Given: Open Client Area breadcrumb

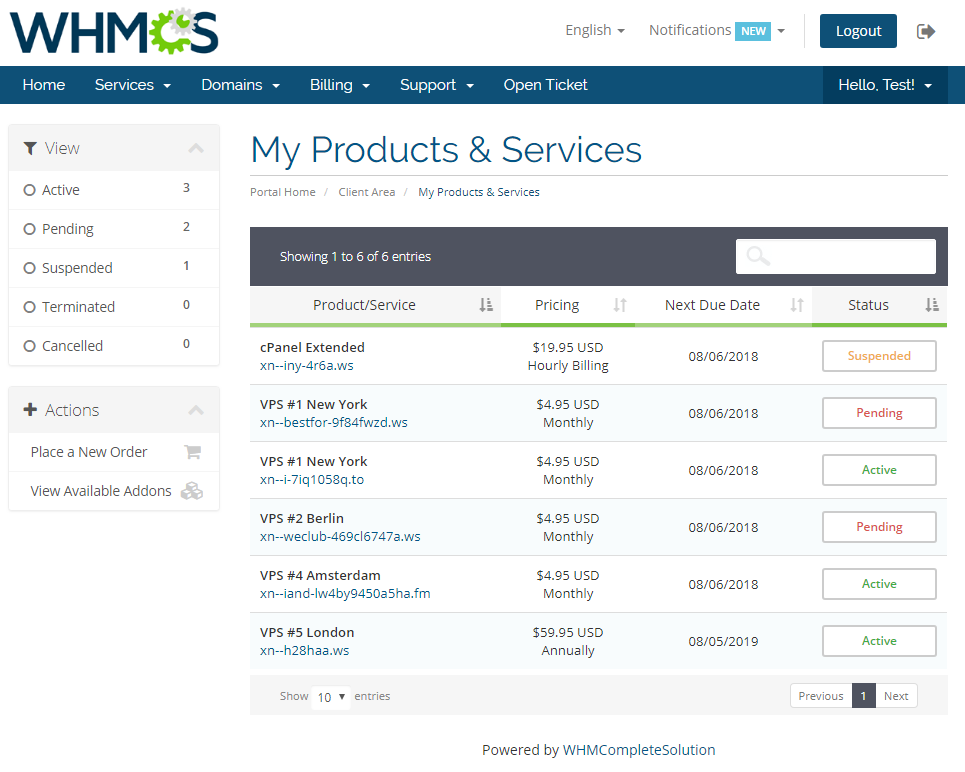Looking at the screenshot, I should (x=367, y=192).
